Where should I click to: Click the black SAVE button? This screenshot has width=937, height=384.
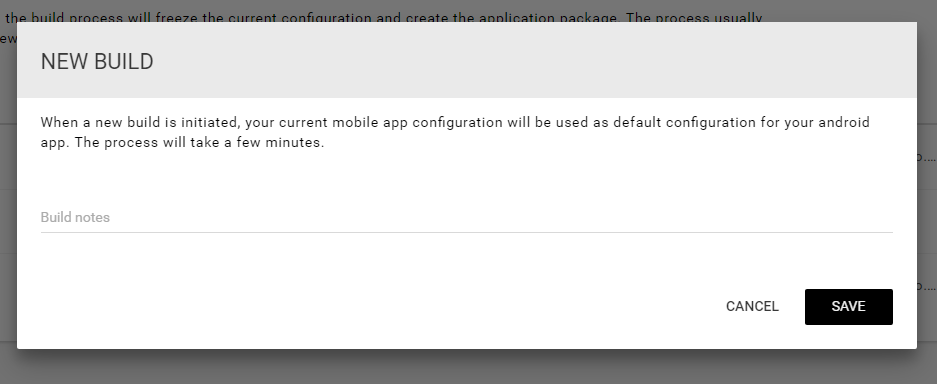point(849,307)
